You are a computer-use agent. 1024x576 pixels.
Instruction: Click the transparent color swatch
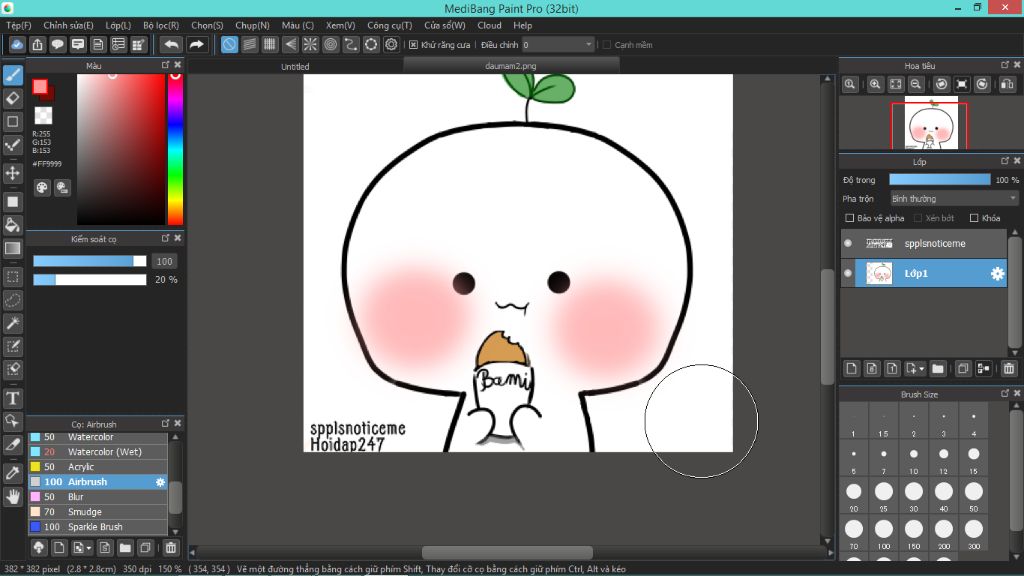[x=43, y=115]
